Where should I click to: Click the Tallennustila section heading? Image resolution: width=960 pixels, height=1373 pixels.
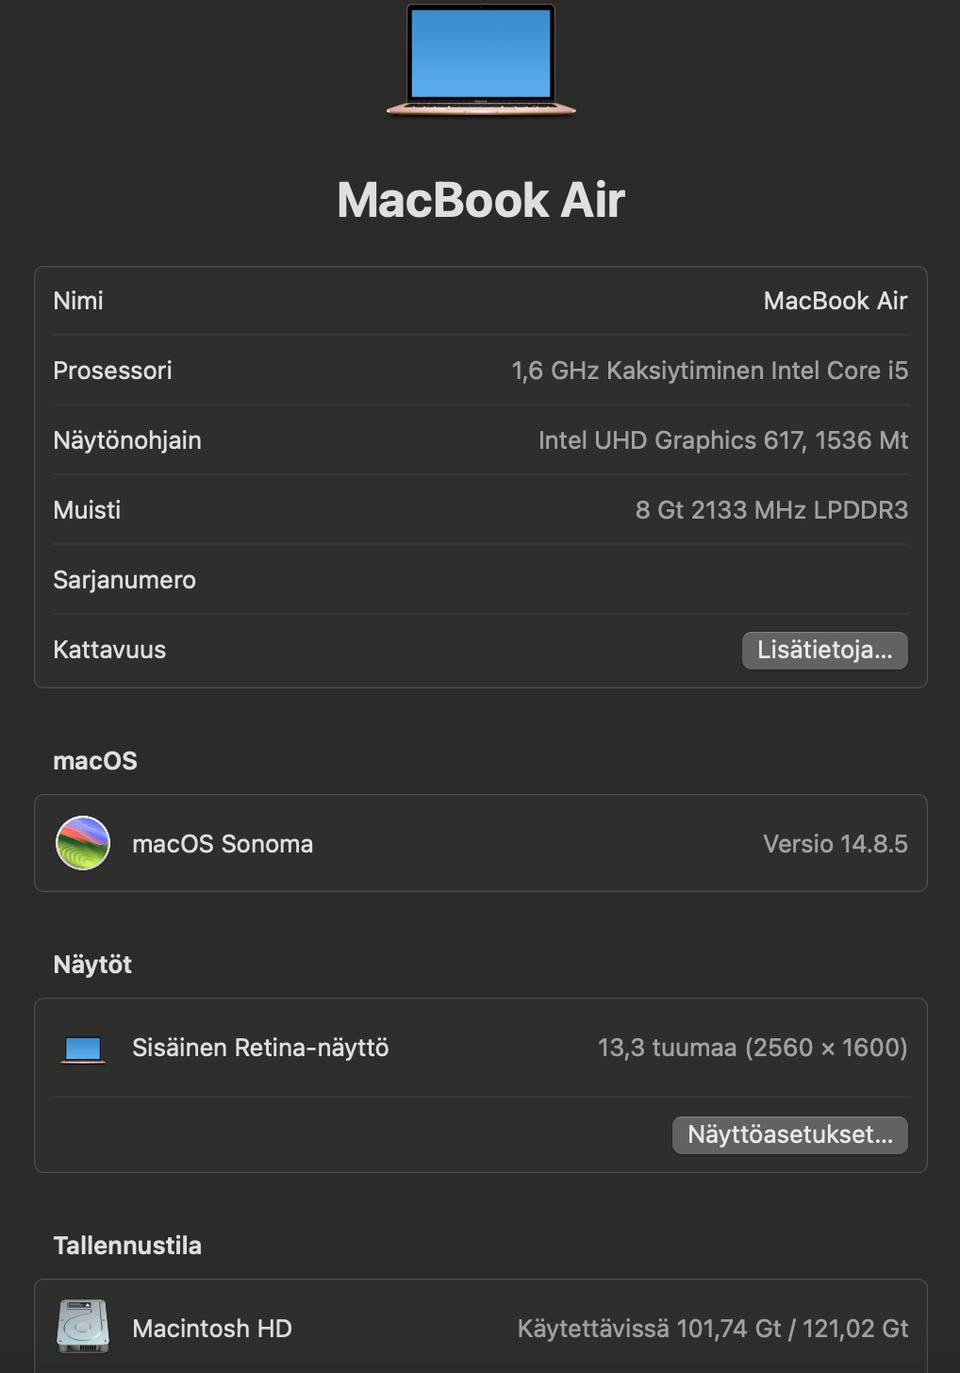[x=127, y=1245]
